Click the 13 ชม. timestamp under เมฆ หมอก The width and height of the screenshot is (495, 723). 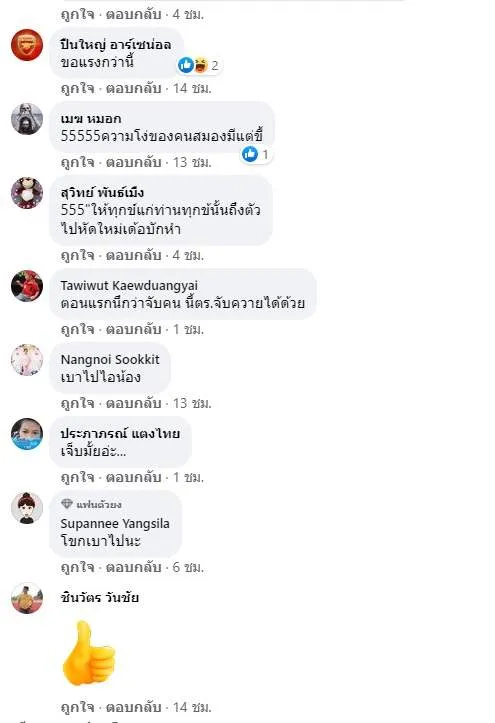click(x=192, y=162)
